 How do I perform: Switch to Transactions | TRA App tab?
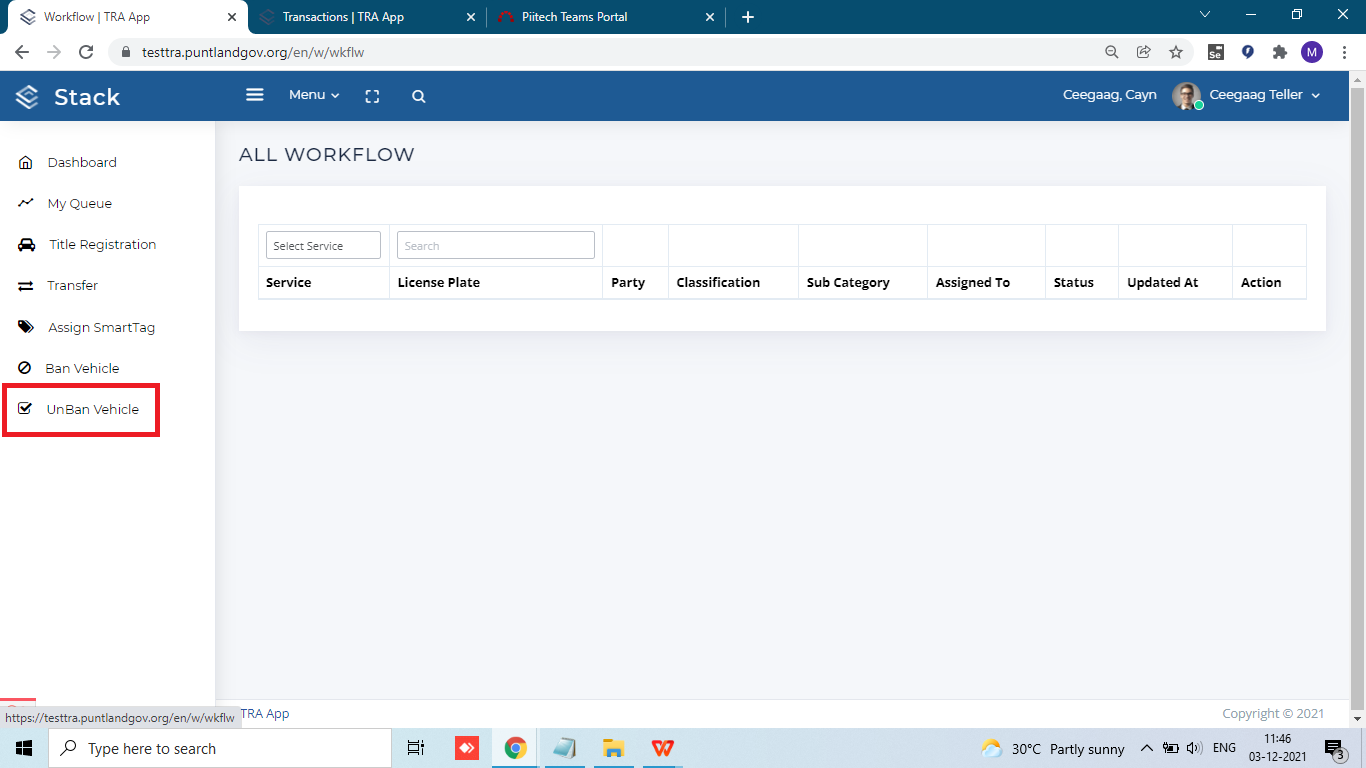pyautogui.click(x=366, y=17)
